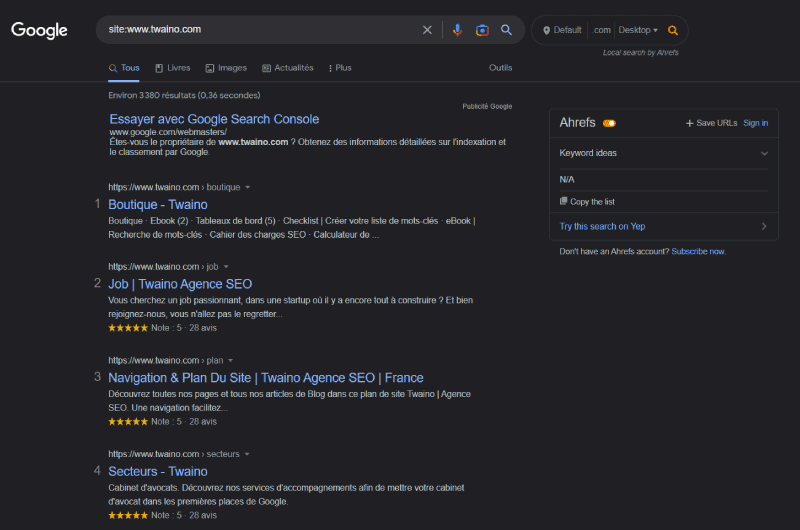Open Try this search on Yep arrow
800x530 pixels.
pyautogui.click(x=764, y=226)
